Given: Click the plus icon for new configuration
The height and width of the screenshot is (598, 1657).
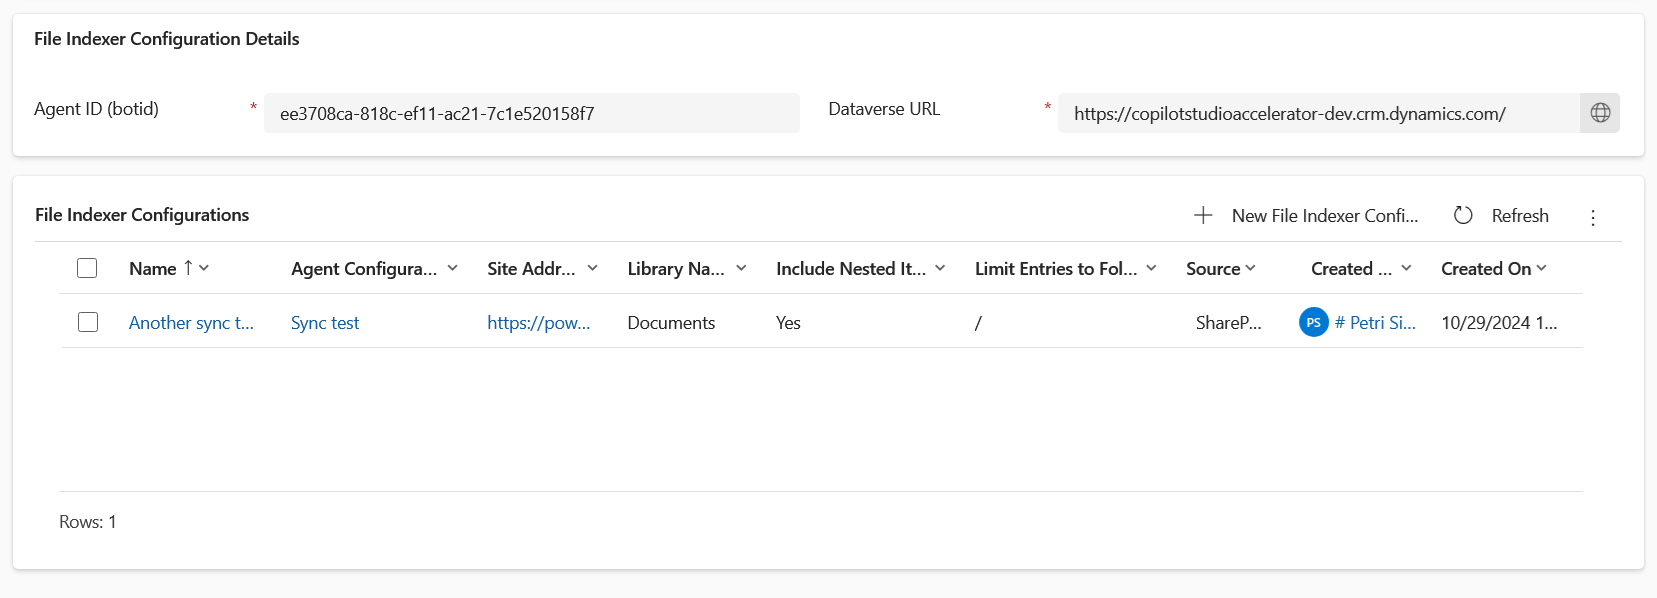Looking at the screenshot, I should click(x=1203, y=215).
